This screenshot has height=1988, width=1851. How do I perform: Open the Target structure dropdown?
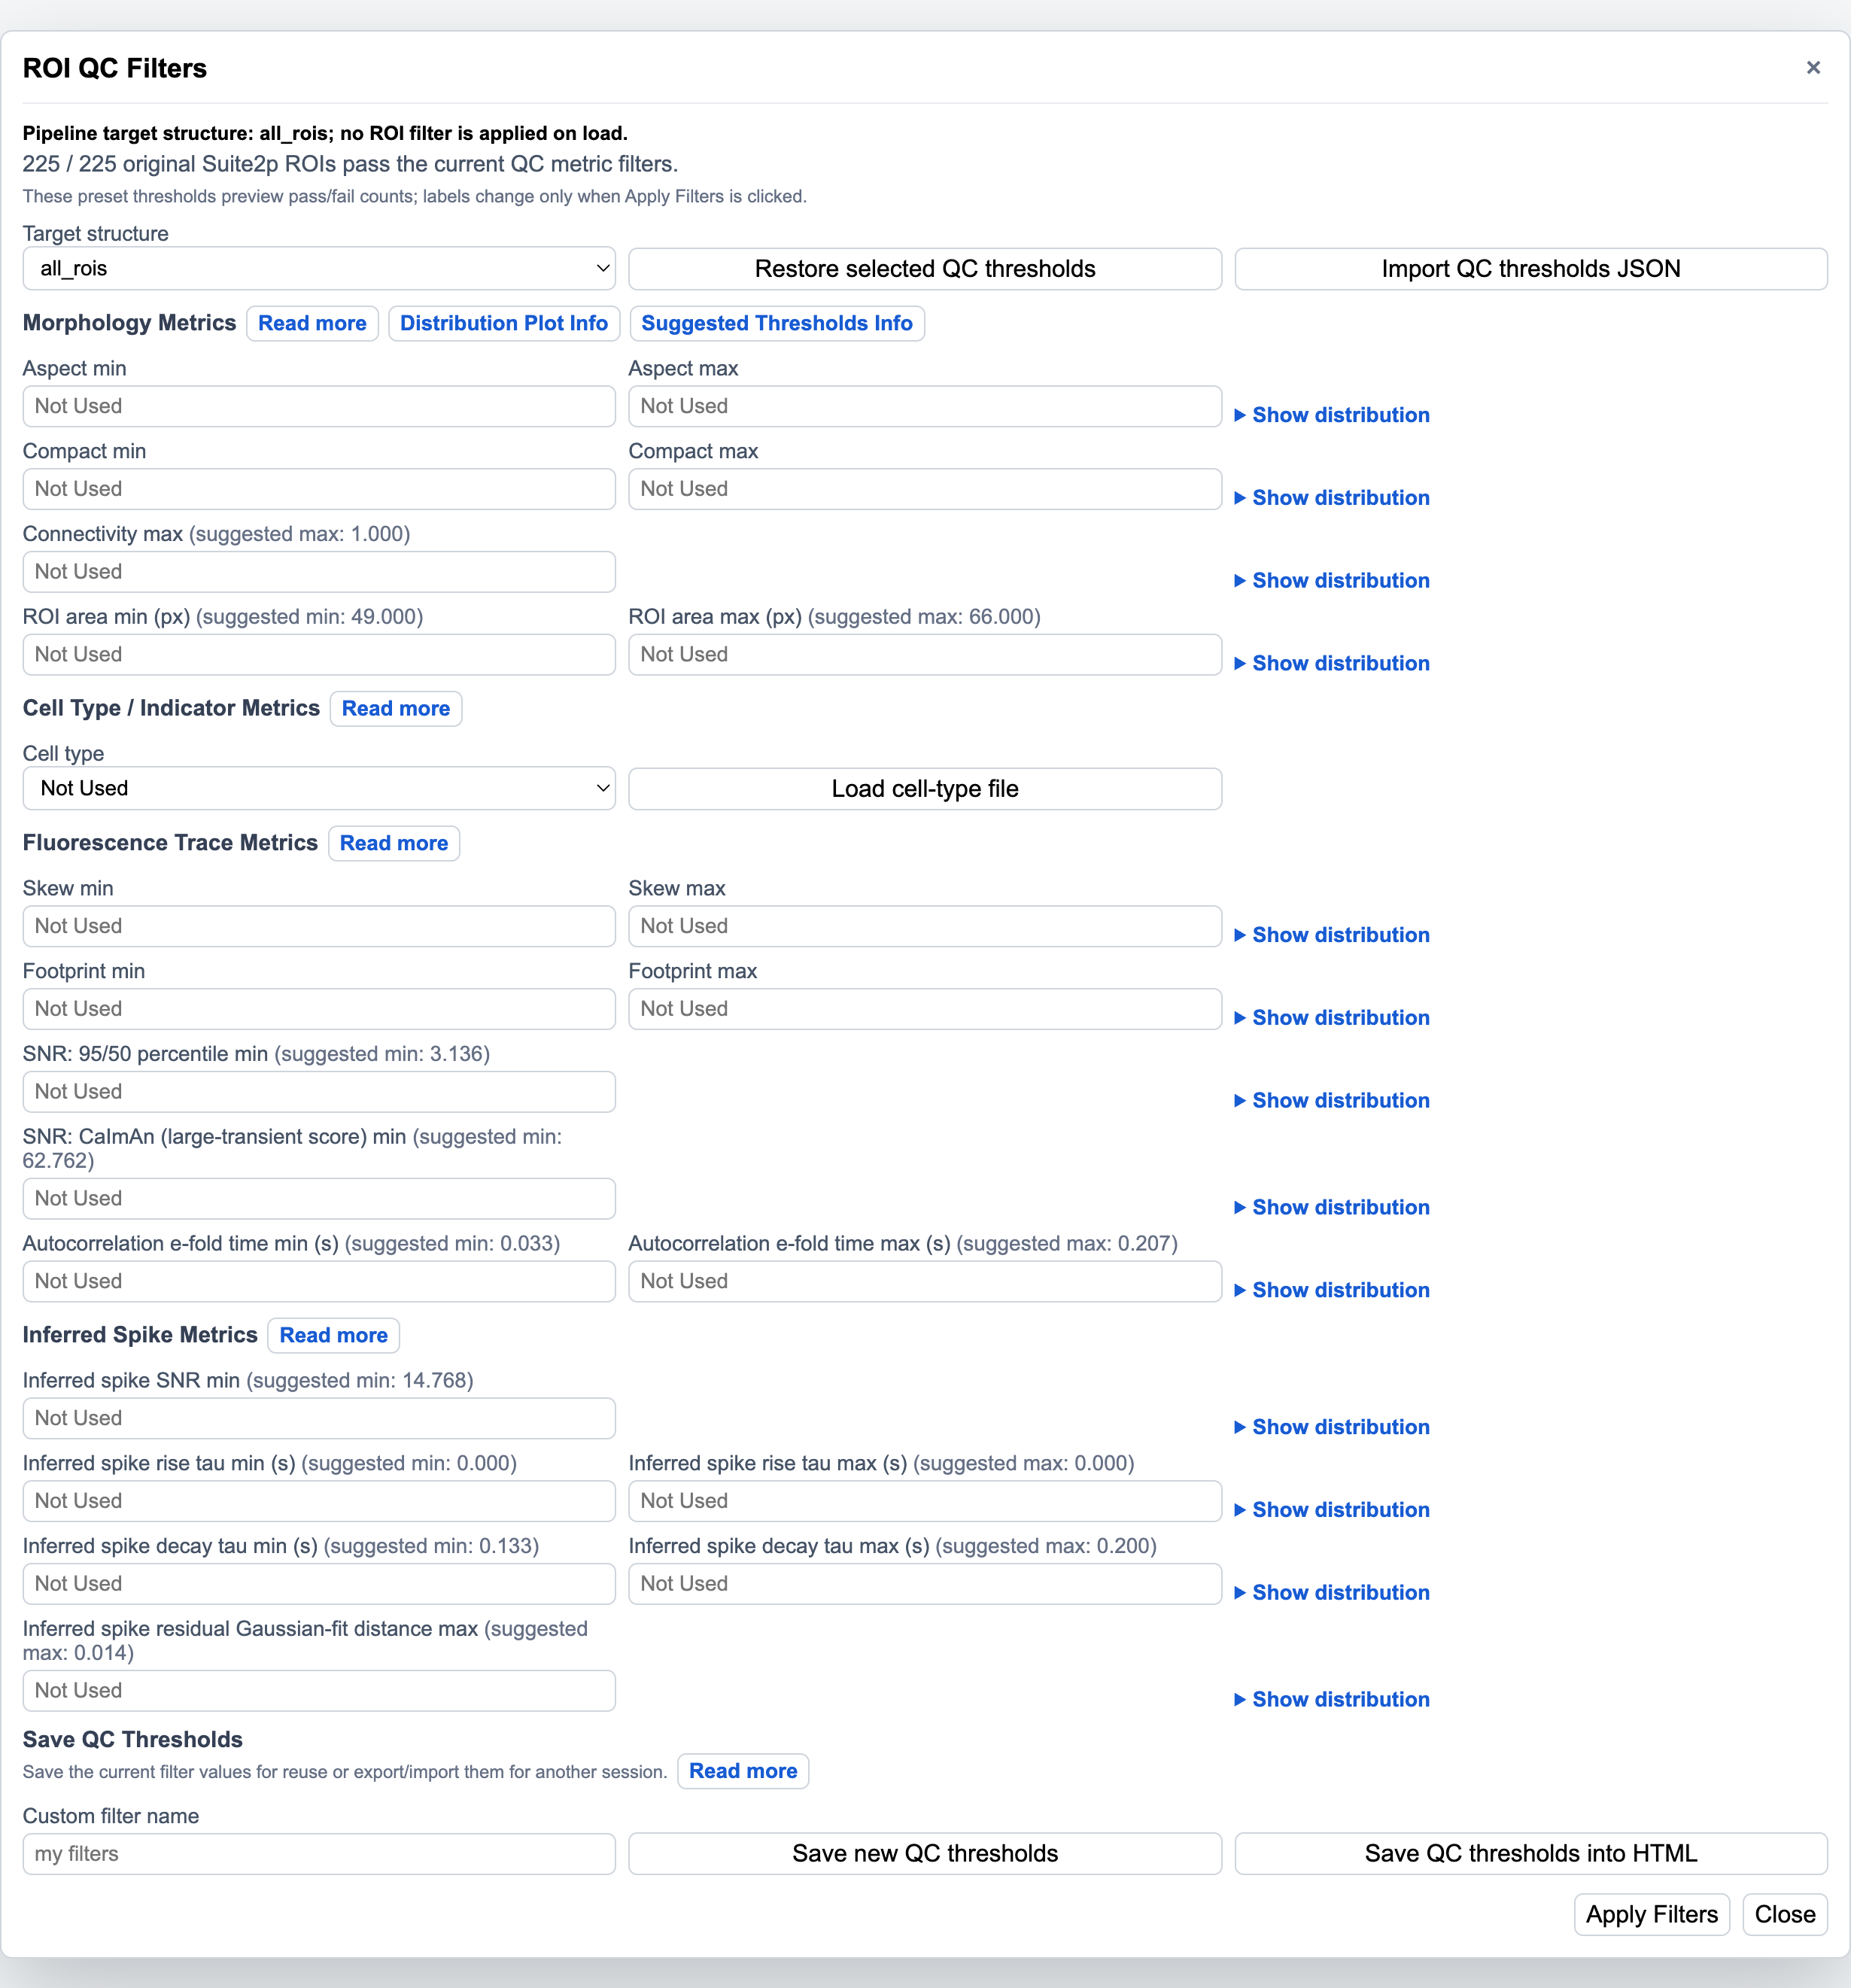[x=319, y=268]
